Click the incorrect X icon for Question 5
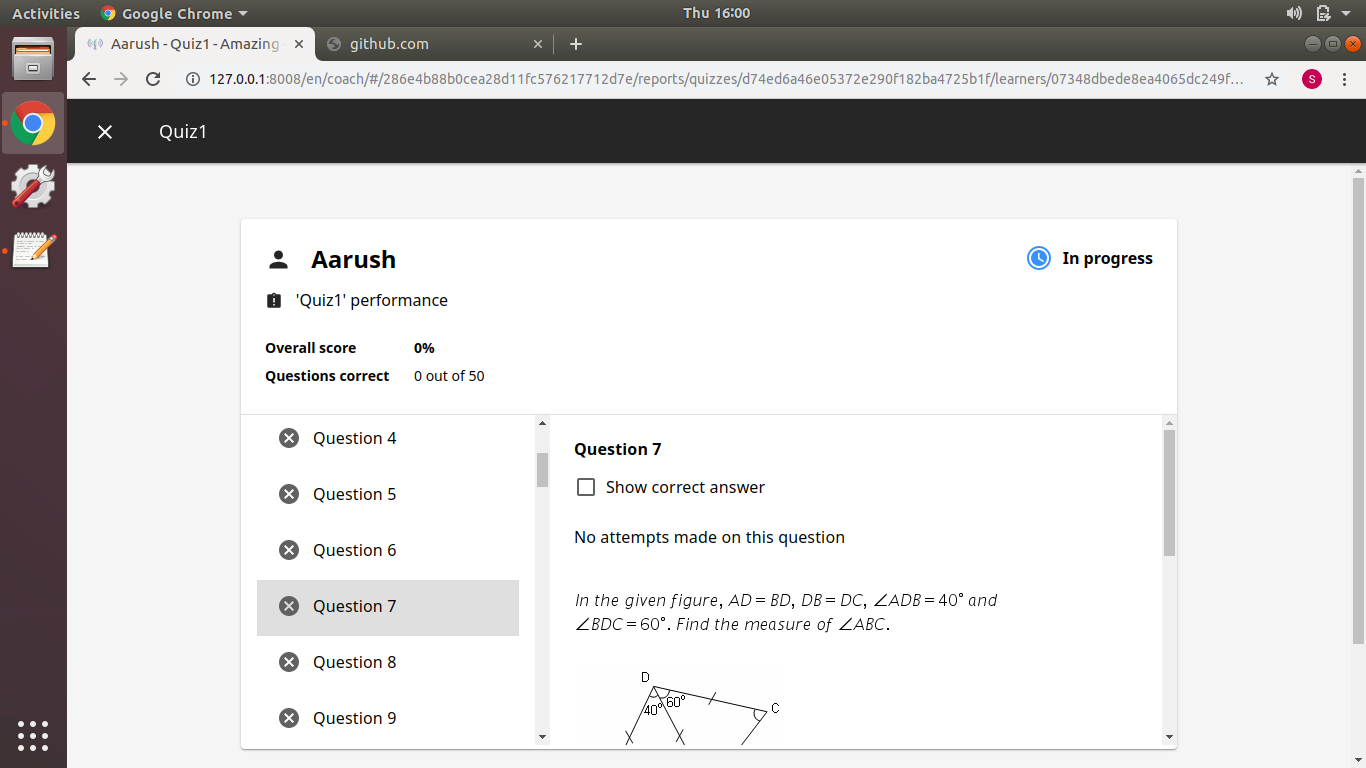Screen dimensions: 1366x768 click(289, 494)
